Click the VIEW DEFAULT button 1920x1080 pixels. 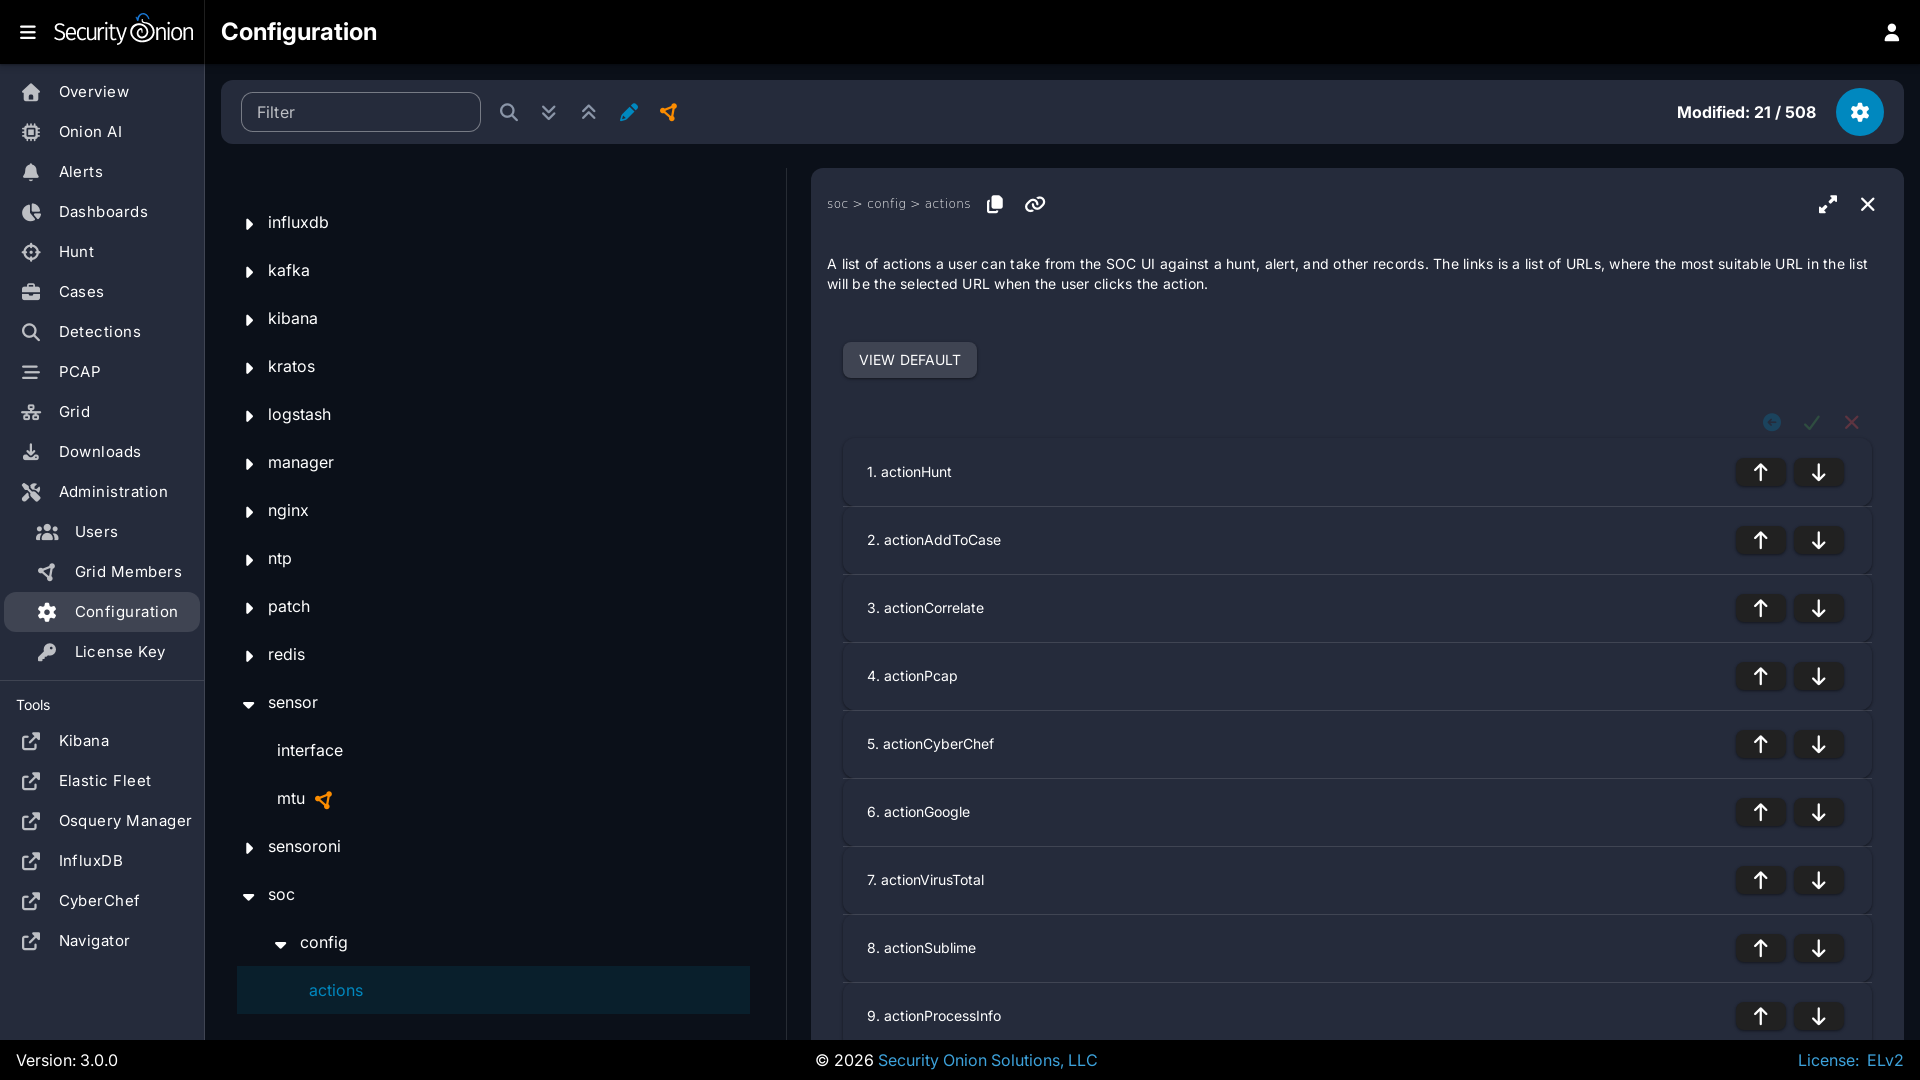pos(909,360)
